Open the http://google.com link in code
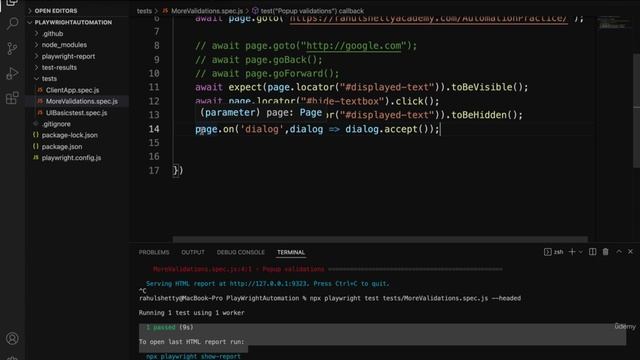 pyautogui.click(x=353, y=46)
